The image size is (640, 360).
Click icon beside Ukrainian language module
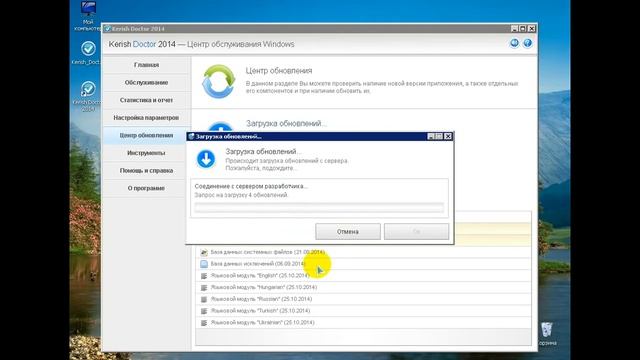pyautogui.click(x=204, y=323)
